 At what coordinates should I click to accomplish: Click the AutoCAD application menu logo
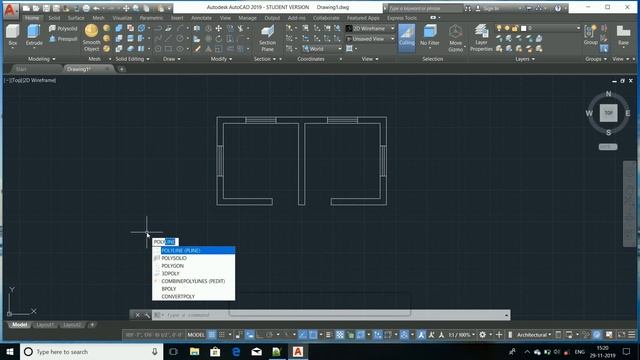coord(10,10)
